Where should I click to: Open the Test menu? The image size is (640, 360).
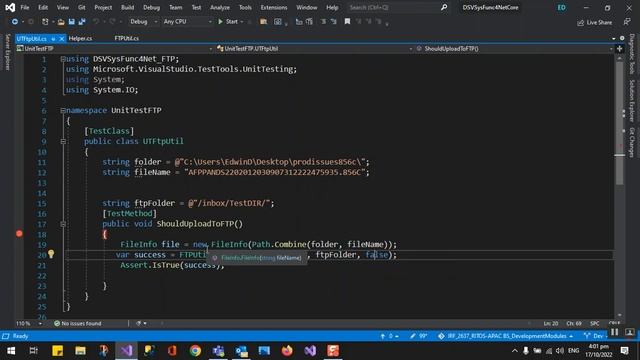pos(196,7)
